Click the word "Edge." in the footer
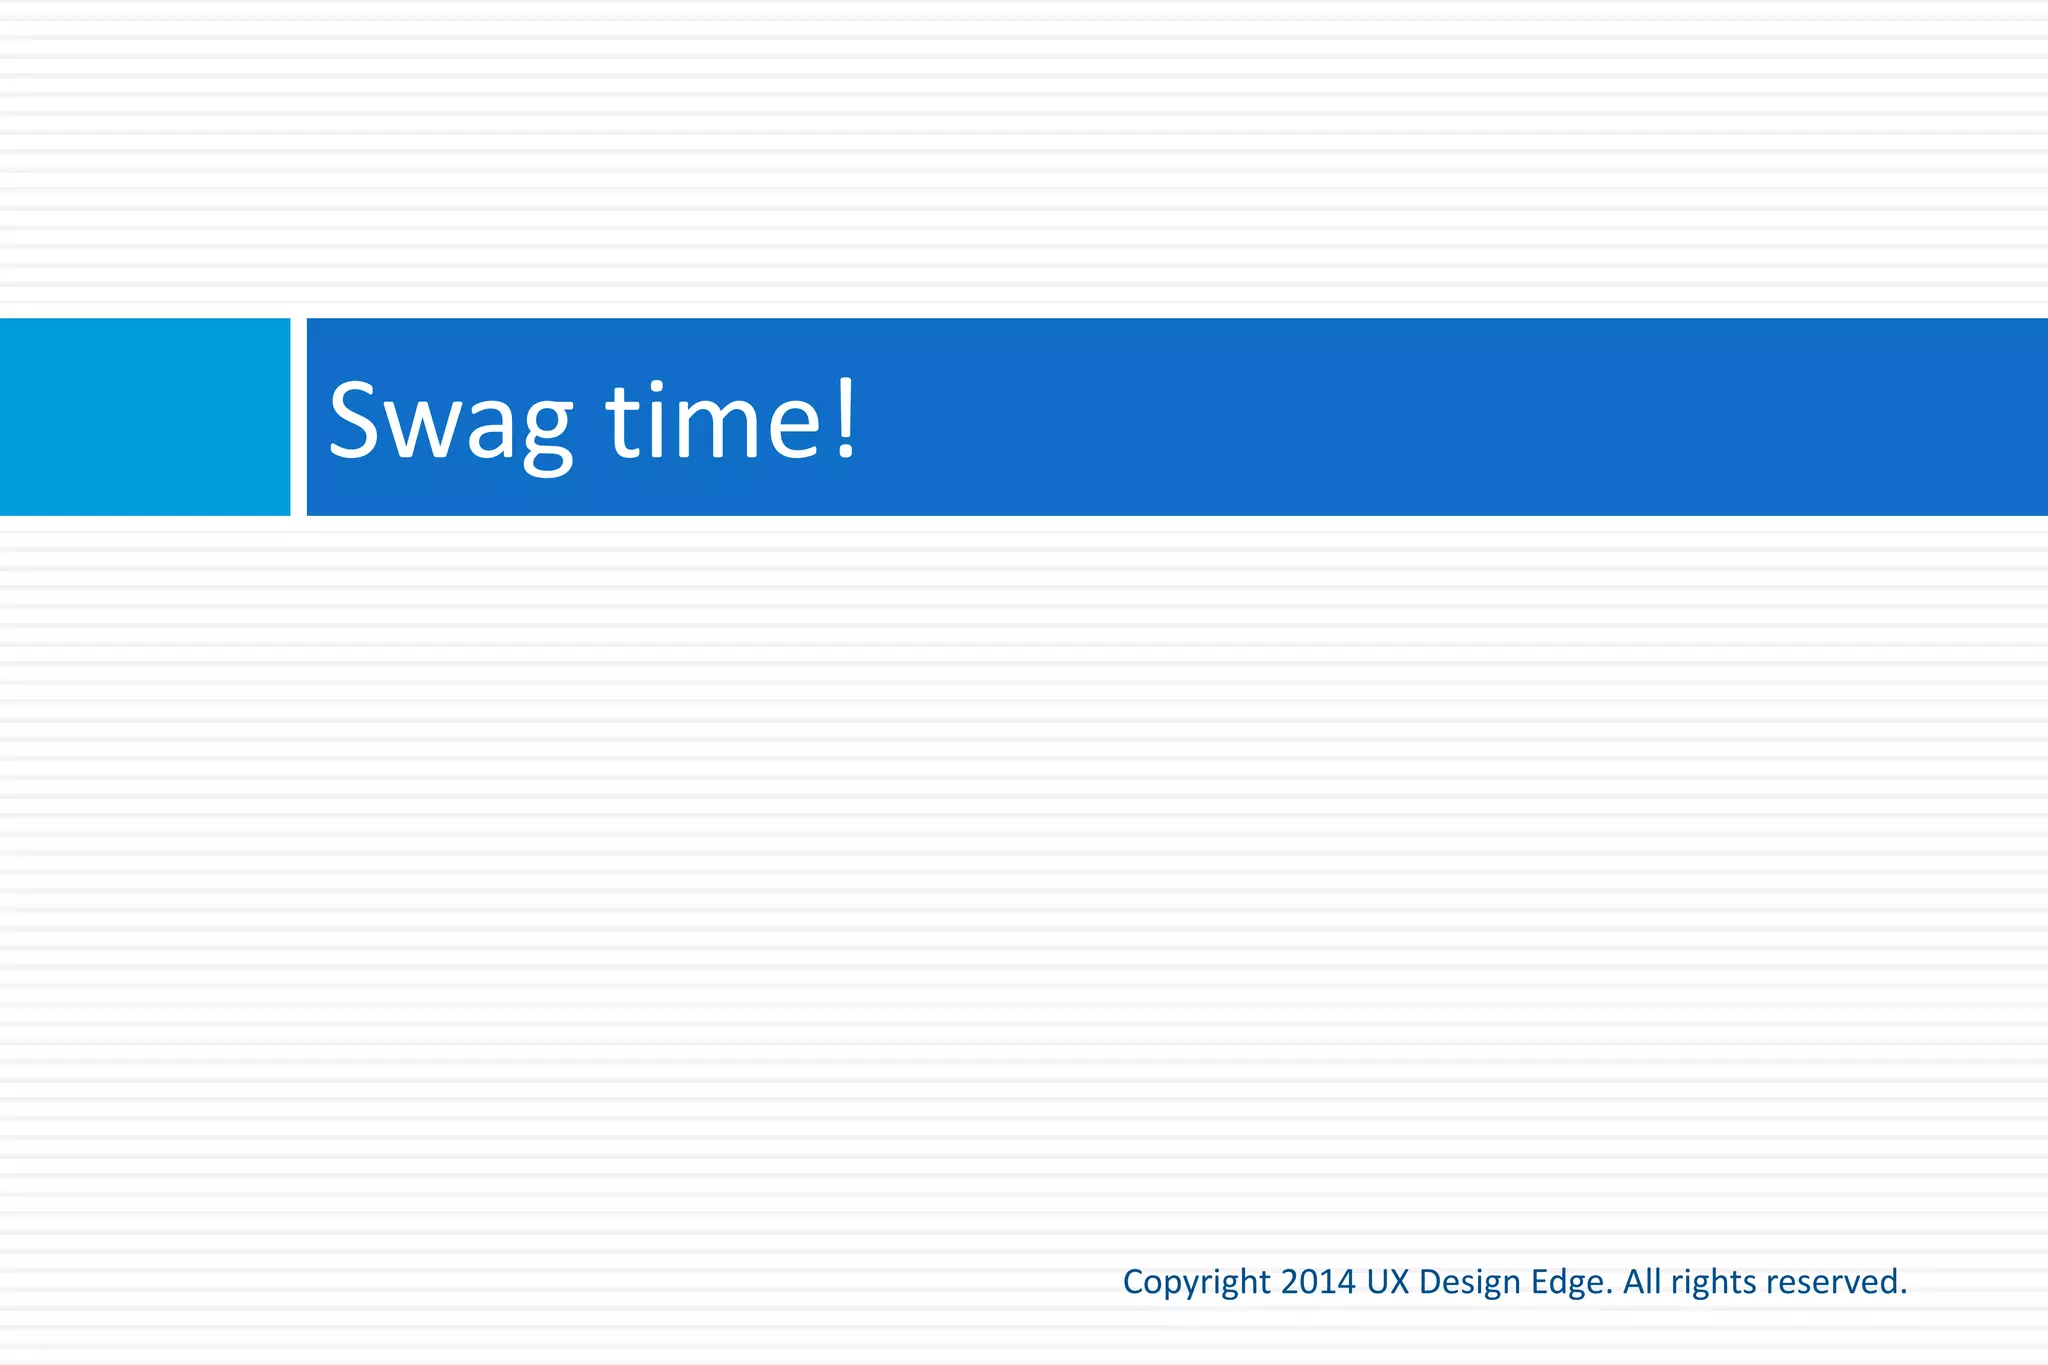The image size is (2048, 1365). [x=1572, y=1282]
